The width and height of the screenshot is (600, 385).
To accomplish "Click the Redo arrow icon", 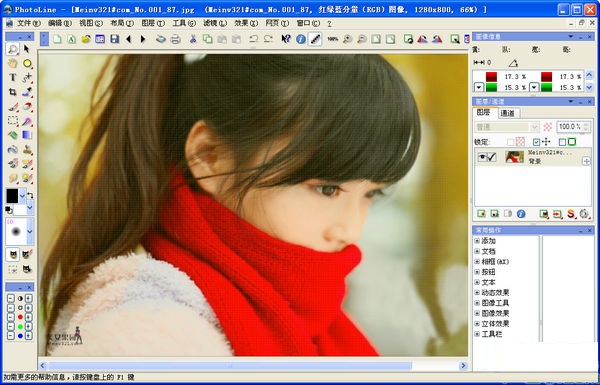I will pos(268,39).
